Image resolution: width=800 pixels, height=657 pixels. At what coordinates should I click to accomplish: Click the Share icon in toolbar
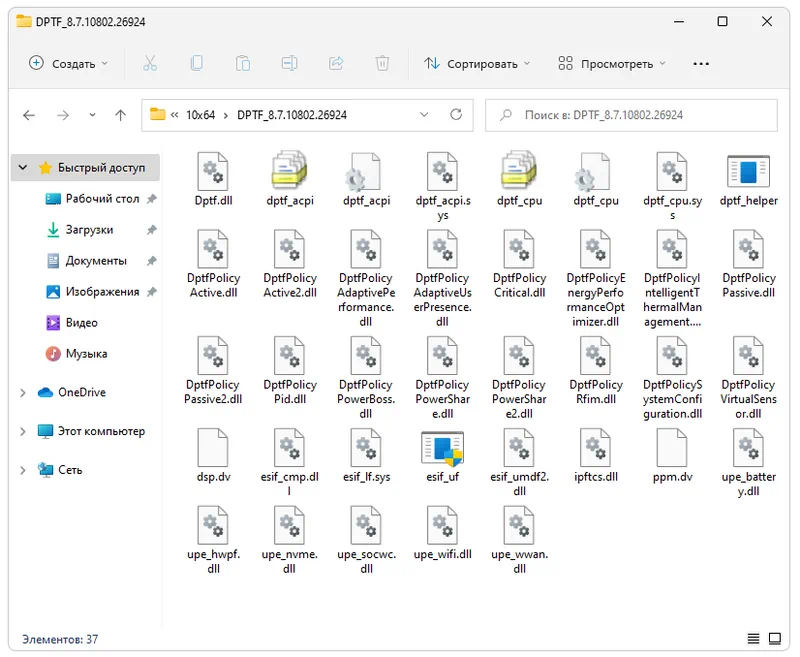click(336, 63)
